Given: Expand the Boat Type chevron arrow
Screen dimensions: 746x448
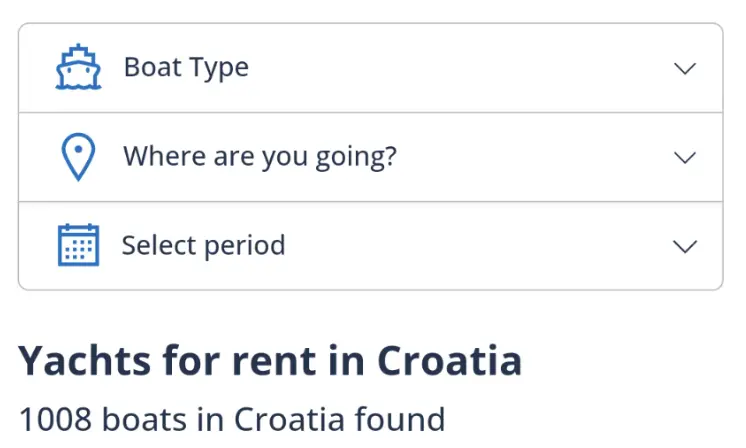Looking at the screenshot, I should tap(684, 68).
